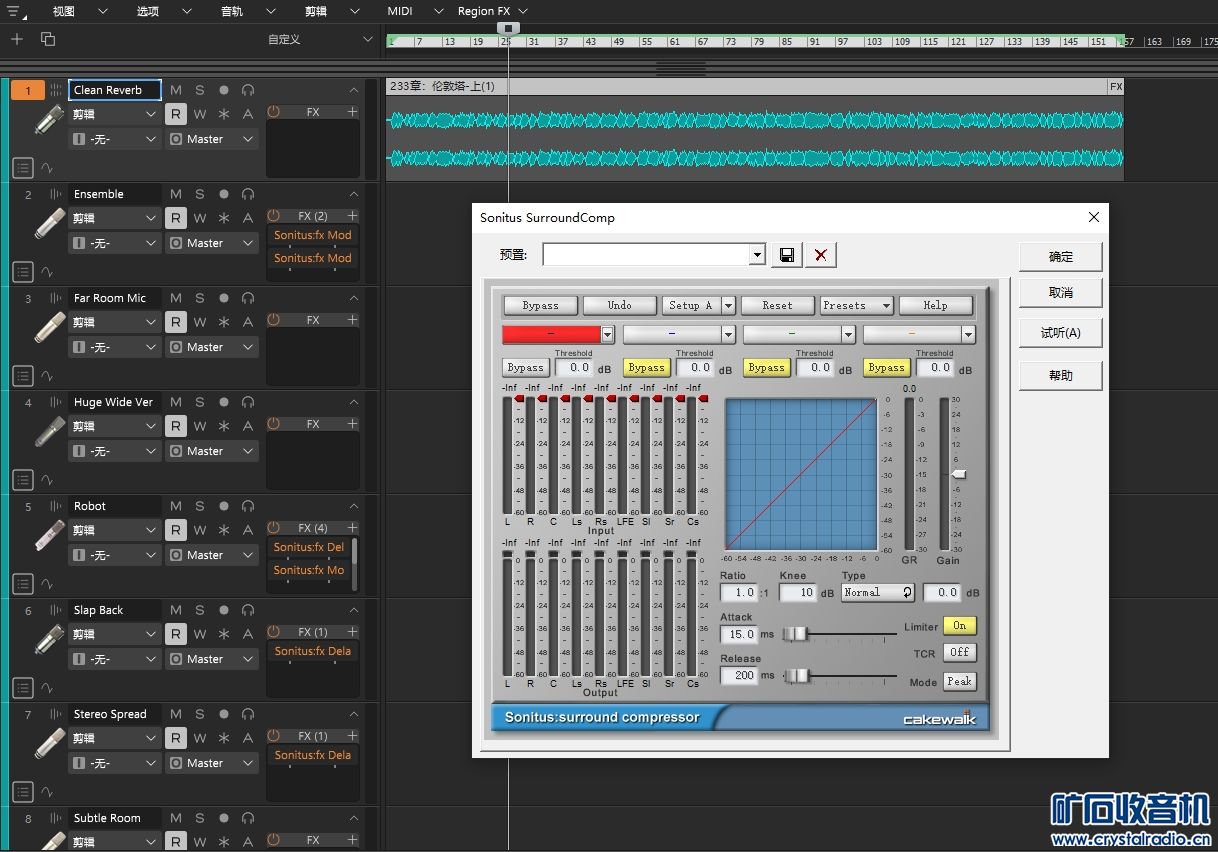This screenshot has height=852, width=1218.
Task: Turn off the Limiter On toggle
Action: click(x=959, y=626)
